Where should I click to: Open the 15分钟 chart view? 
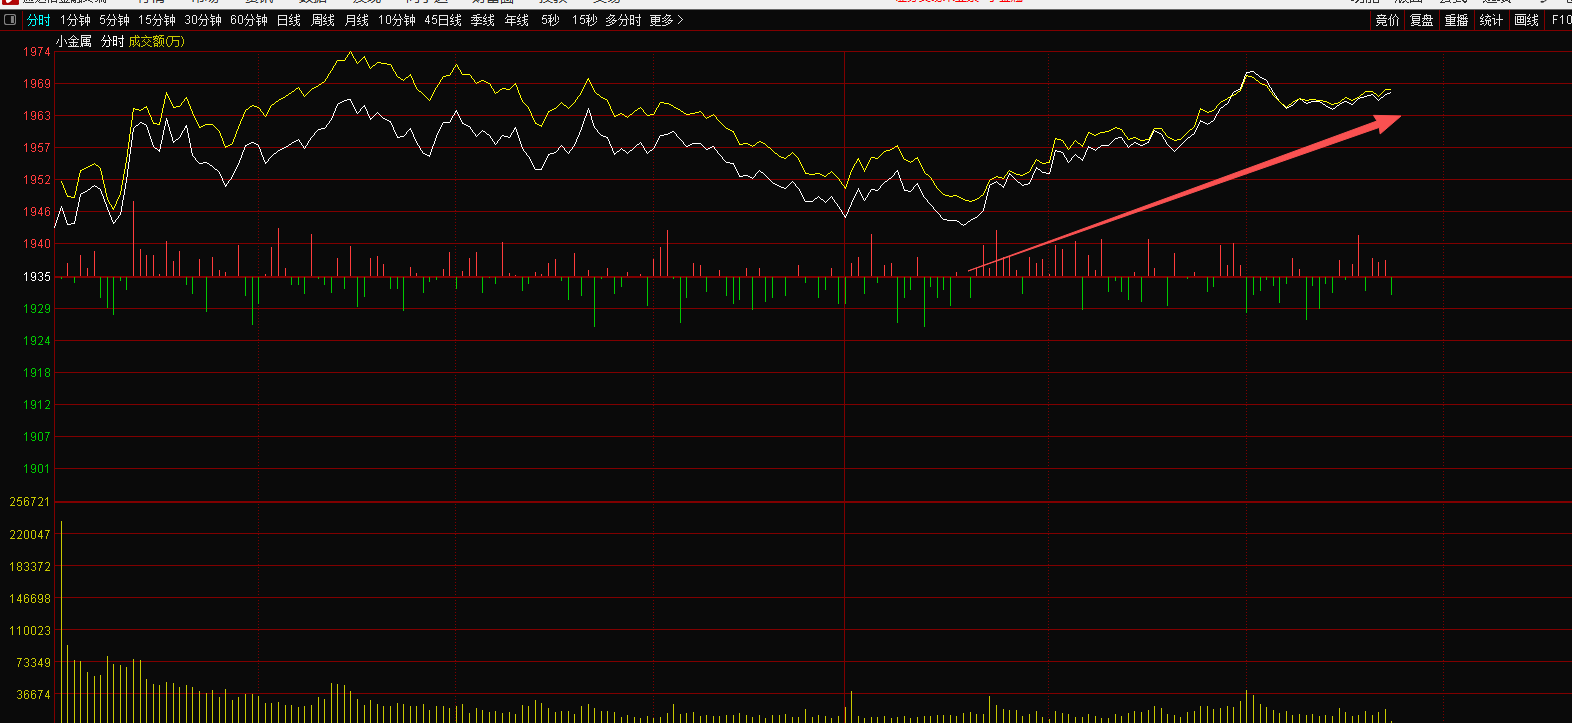click(x=157, y=20)
